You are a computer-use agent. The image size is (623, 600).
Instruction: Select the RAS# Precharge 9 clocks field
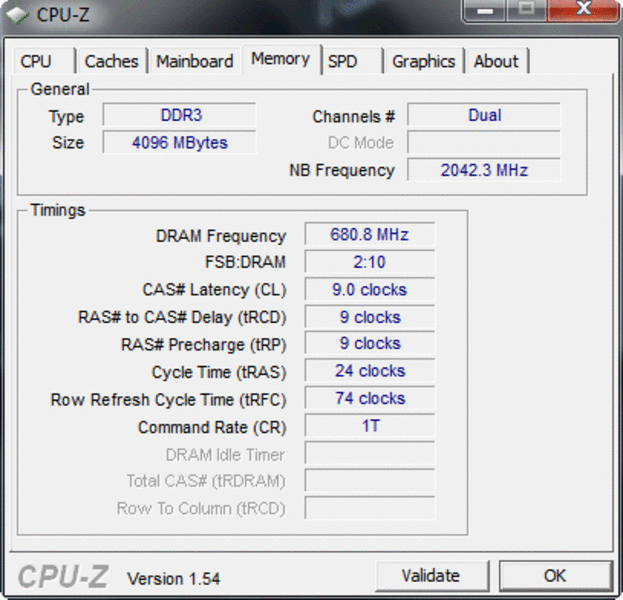pos(370,343)
